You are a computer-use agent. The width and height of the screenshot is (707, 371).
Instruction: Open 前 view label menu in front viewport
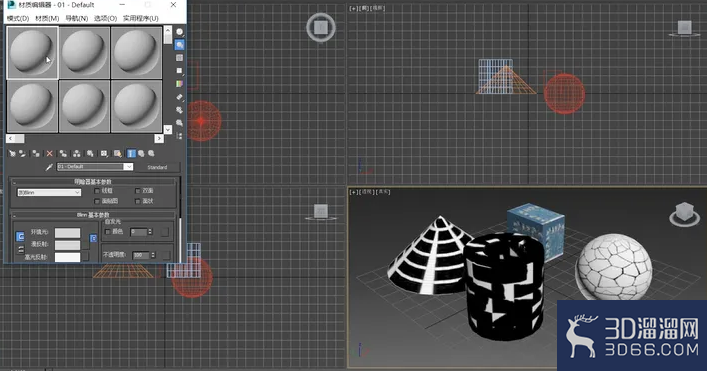(x=364, y=8)
